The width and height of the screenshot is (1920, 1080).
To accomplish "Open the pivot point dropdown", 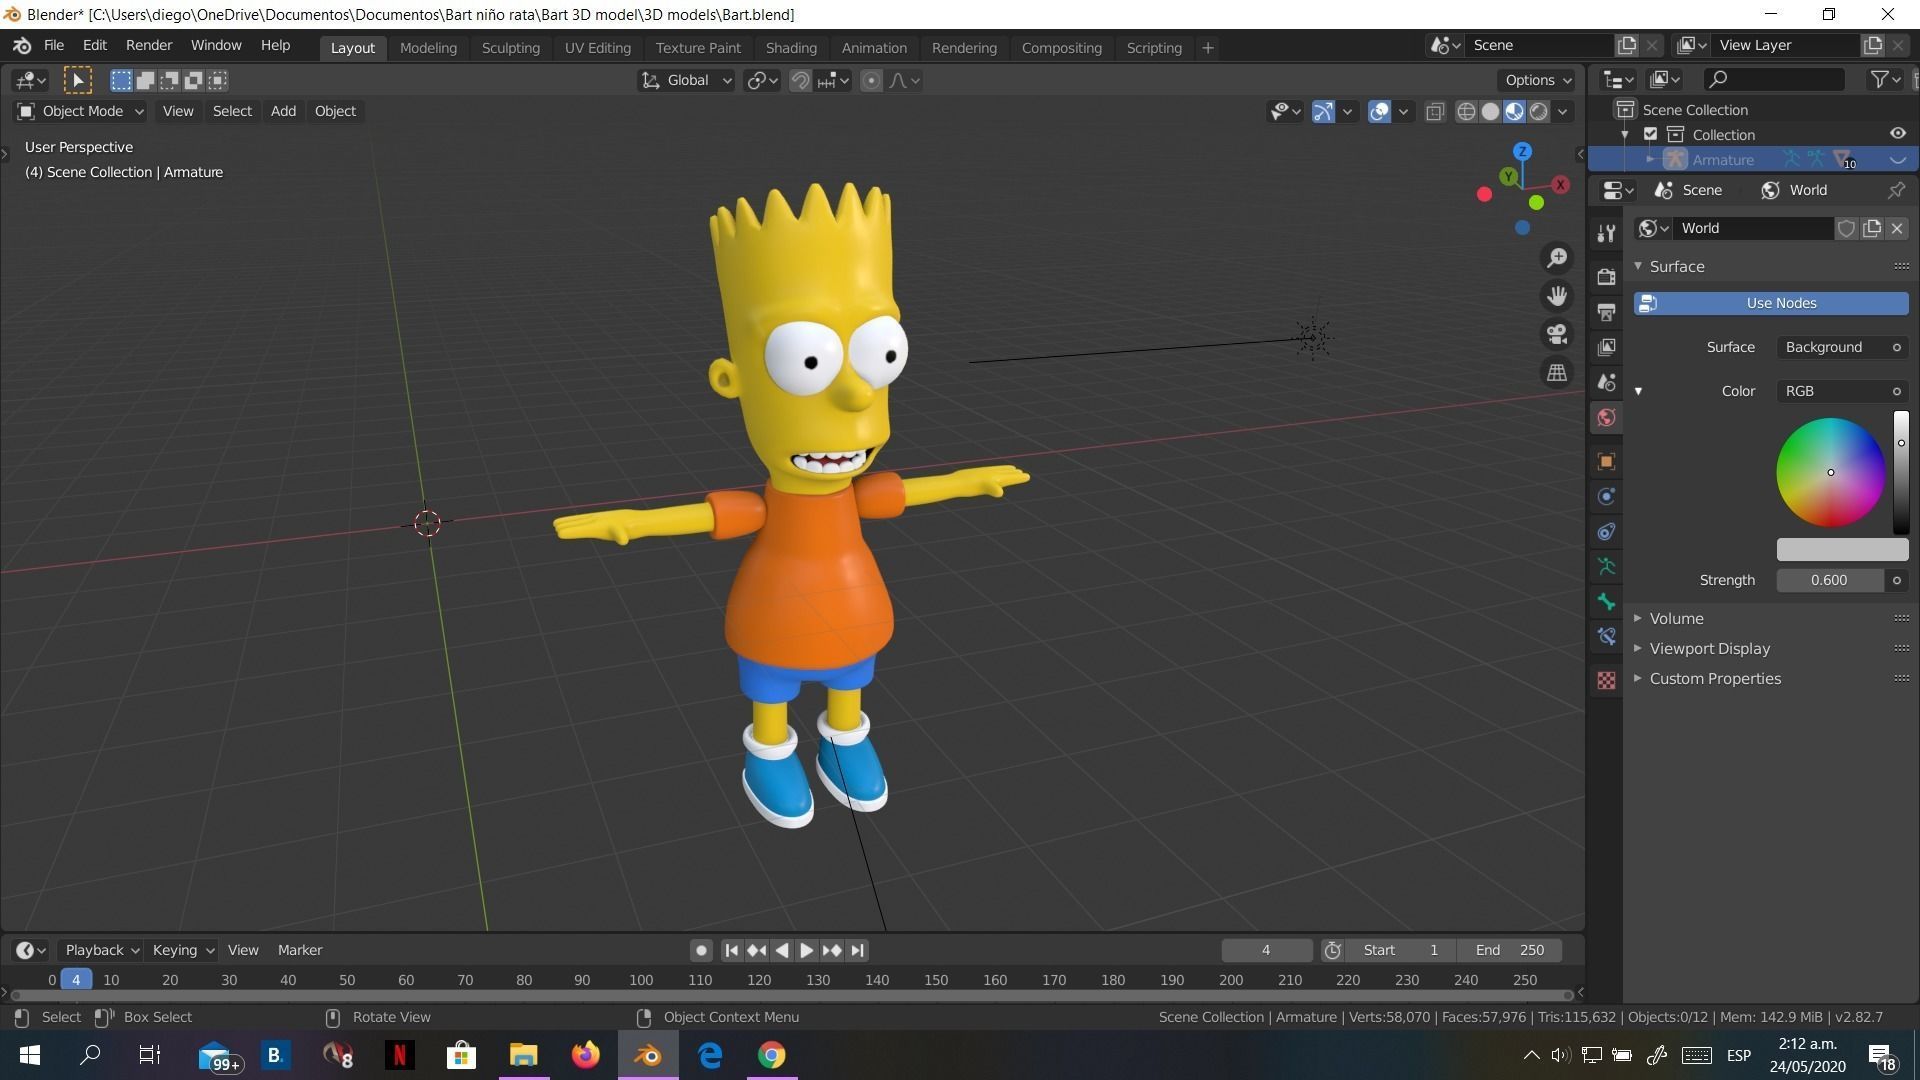I will (762, 81).
